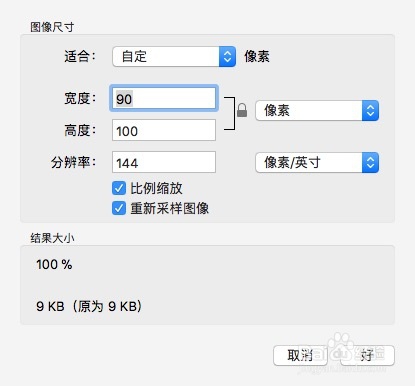The height and width of the screenshot is (386, 415).
Task: Confirm with the 好 button
Action: coord(367,355)
